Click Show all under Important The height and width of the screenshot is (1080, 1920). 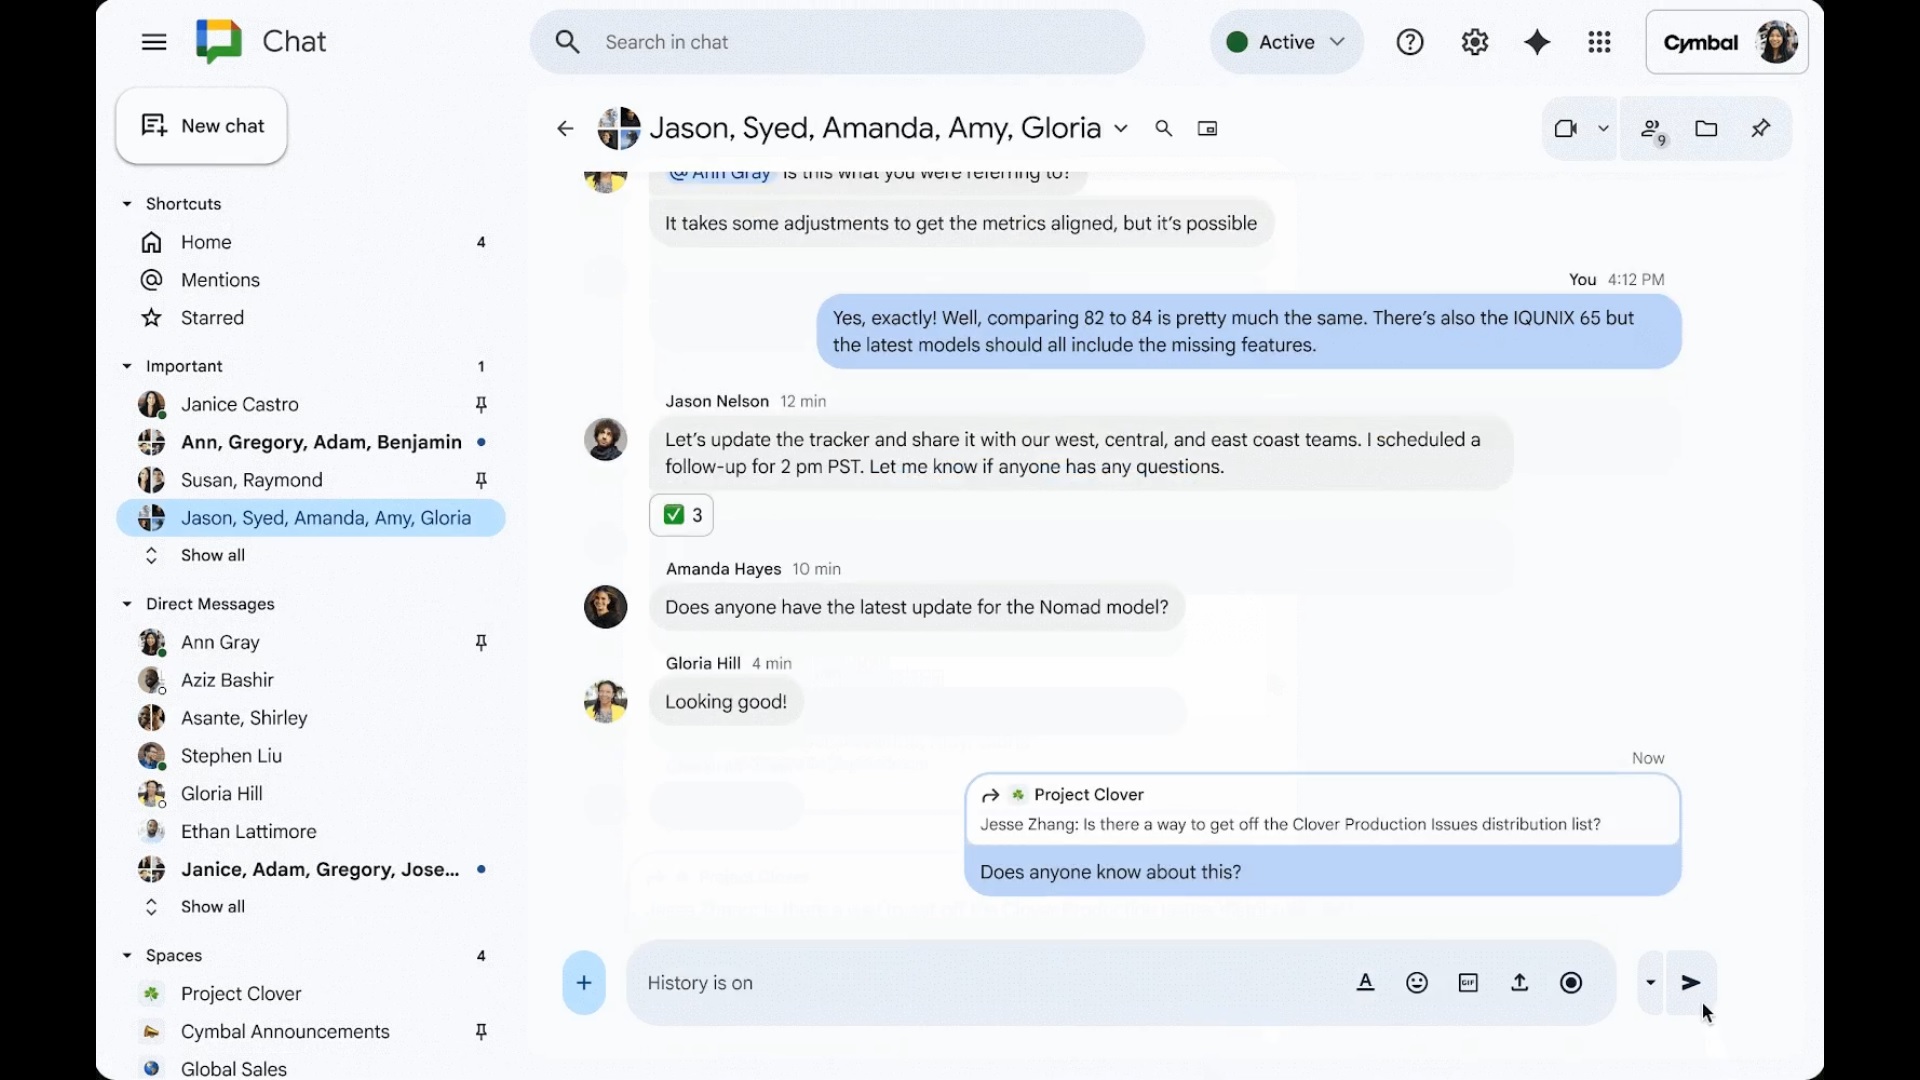point(212,555)
